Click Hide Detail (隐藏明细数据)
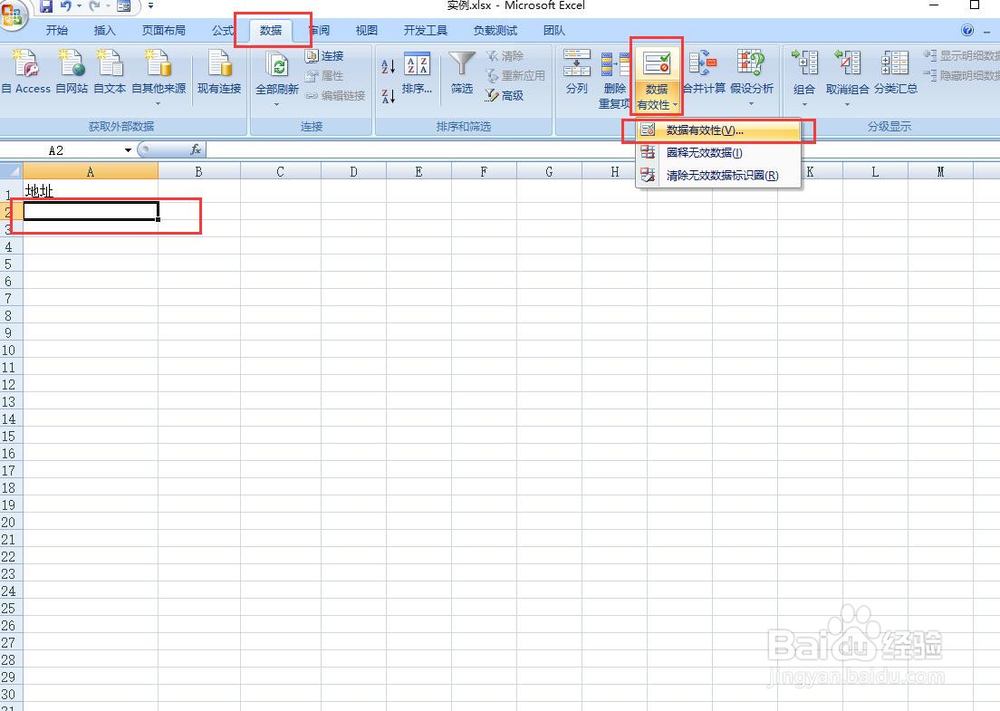The width and height of the screenshot is (1000, 711). (x=962, y=76)
